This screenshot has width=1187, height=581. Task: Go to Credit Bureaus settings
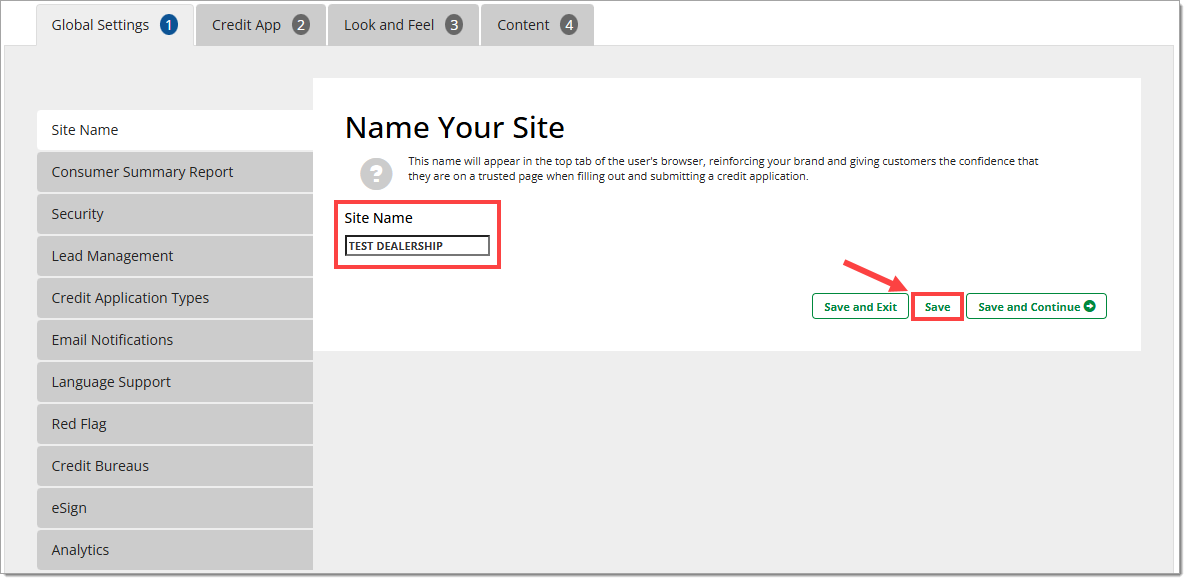point(174,466)
